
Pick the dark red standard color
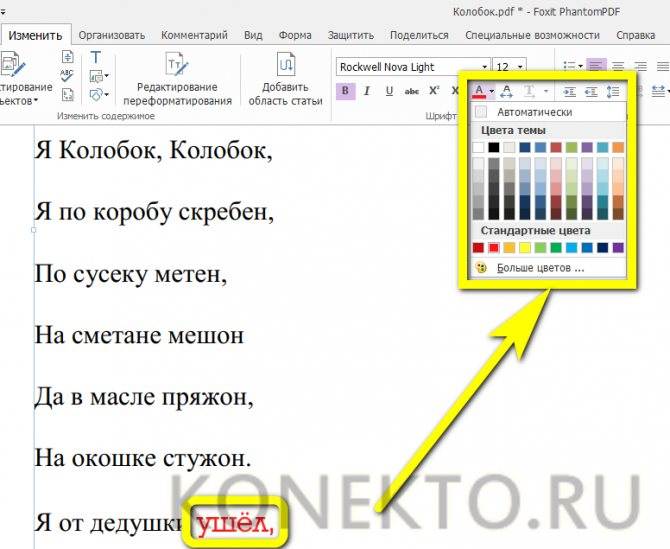479,248
